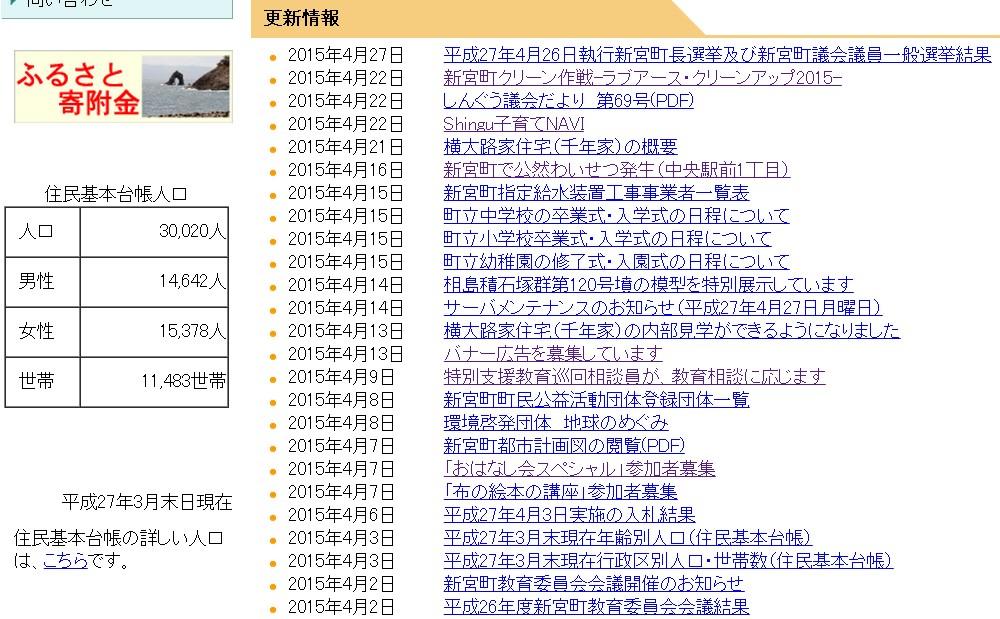Open 新宮町教育委員会会議開催のお知らせ link
This screenshot has height=619, width=1000.
[x=593, y=583]
